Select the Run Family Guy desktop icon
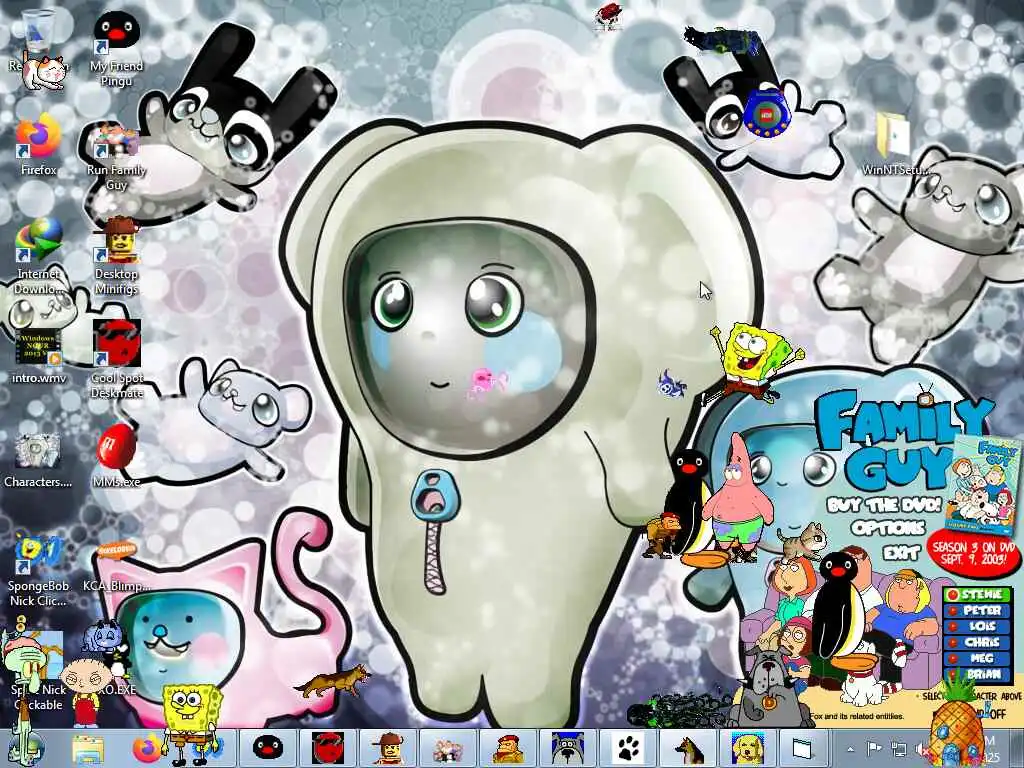The width and height of the screenshot is (1024, 768). pyautogui.click(x=116, y=157)
